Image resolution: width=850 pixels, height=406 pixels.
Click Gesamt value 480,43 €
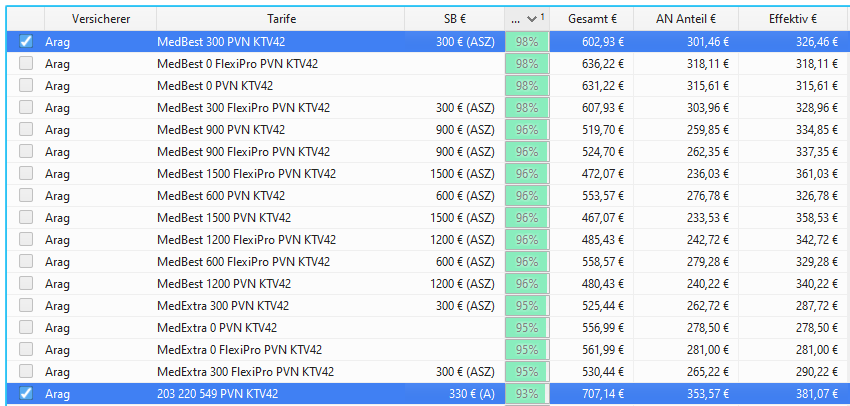601,283
